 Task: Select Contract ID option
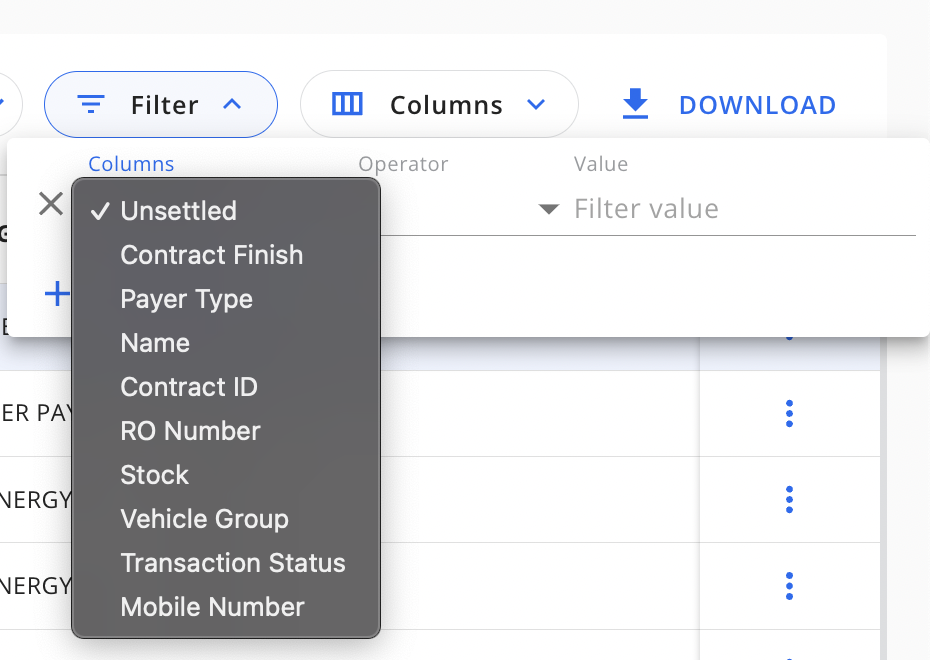(225, 387)
